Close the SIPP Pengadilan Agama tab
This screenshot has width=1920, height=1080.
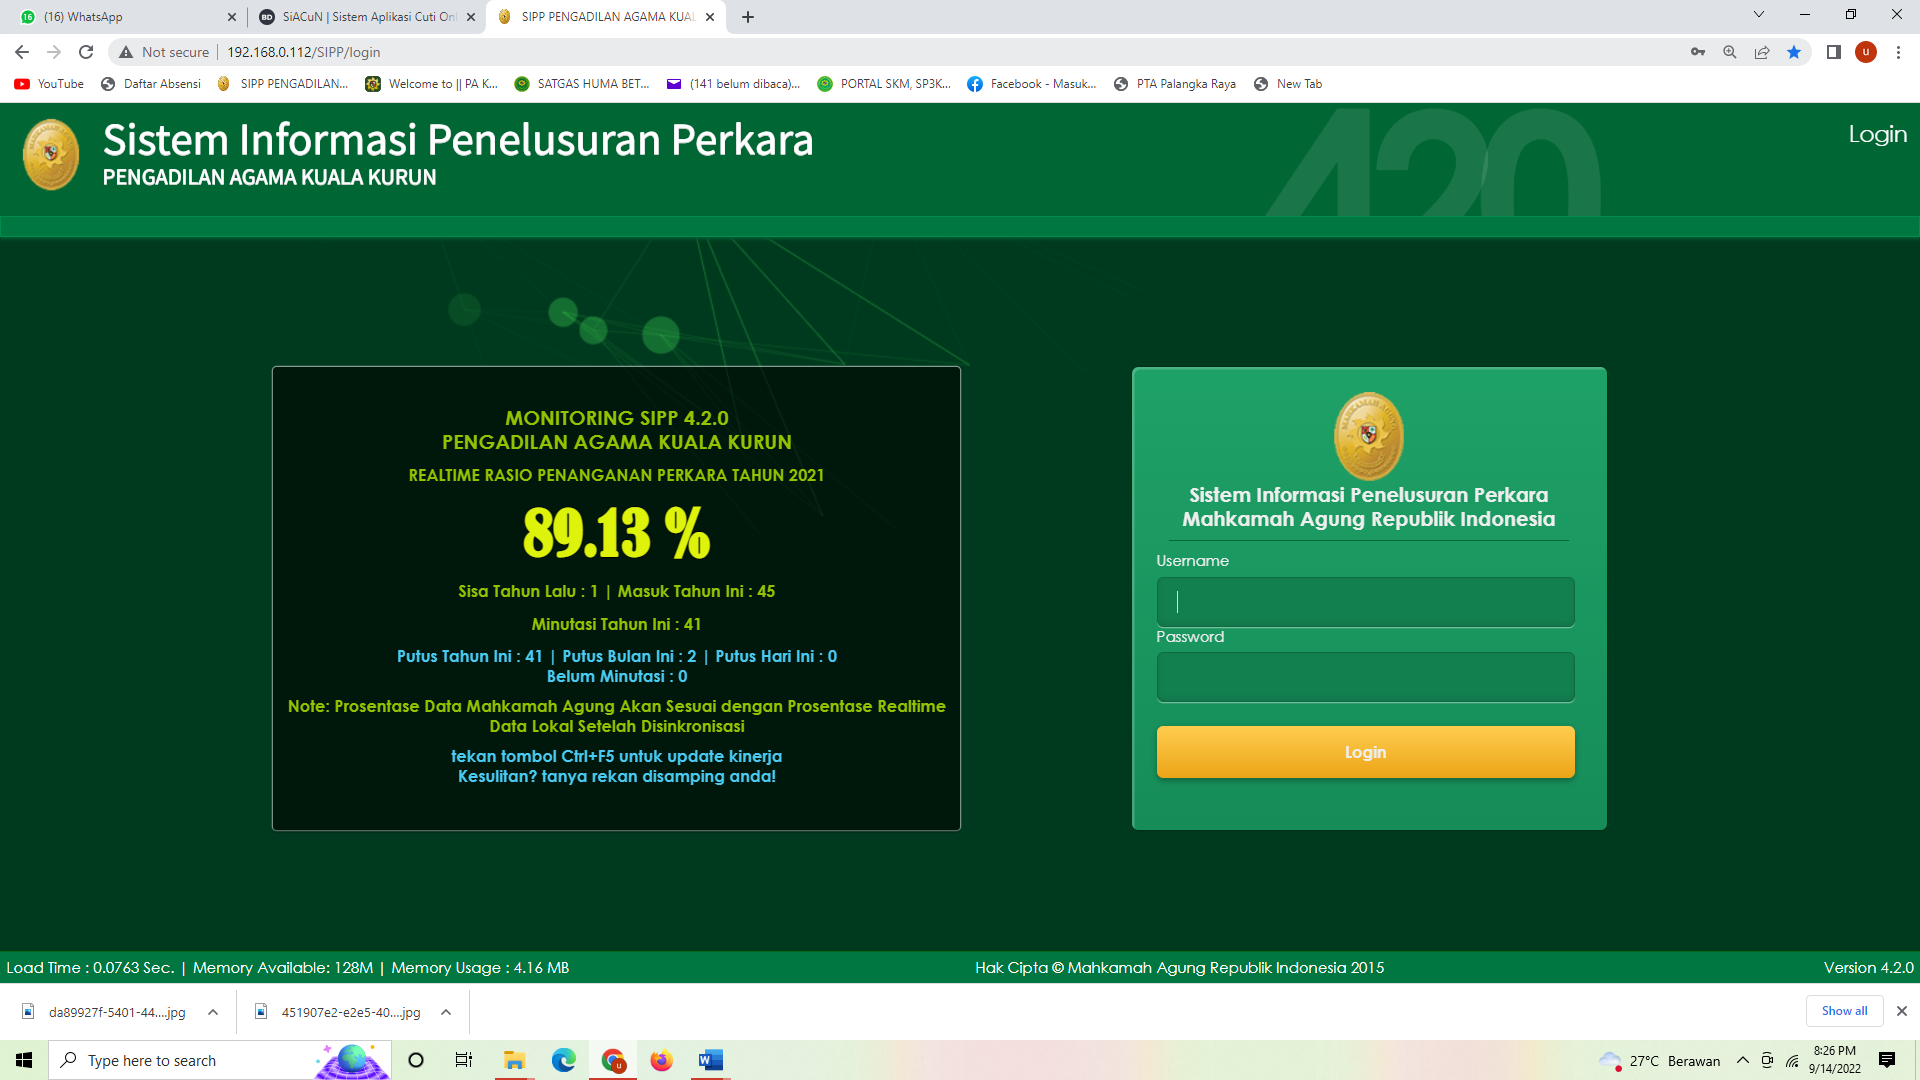(710, 17)
